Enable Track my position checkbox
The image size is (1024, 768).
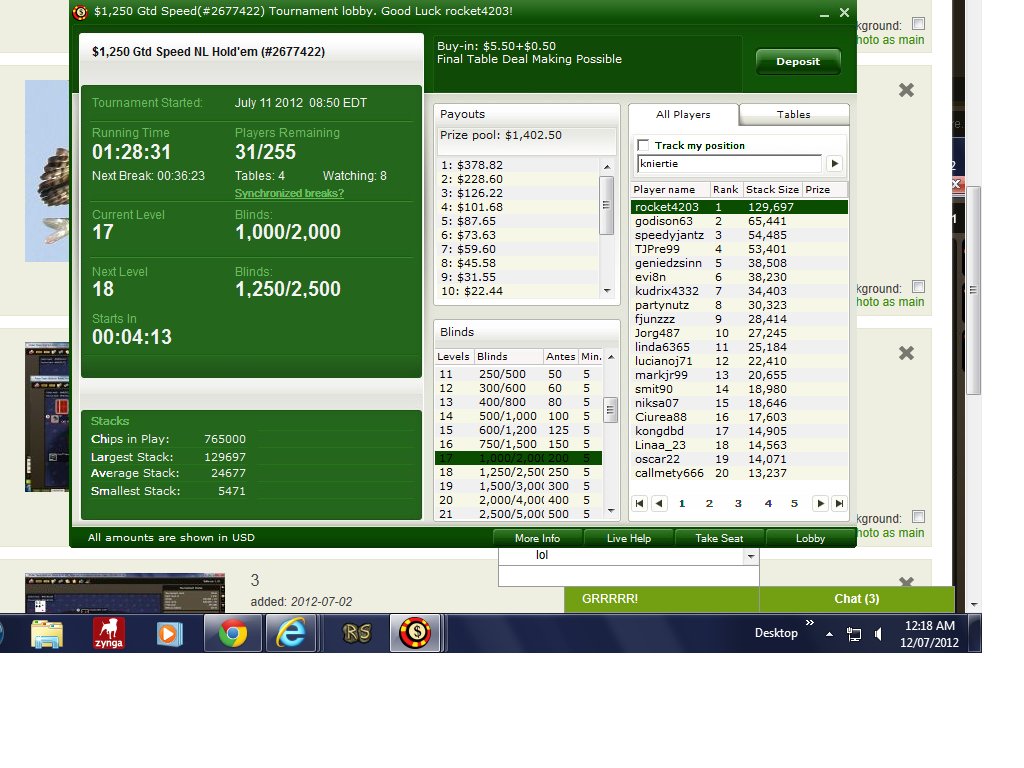(643, 145)
